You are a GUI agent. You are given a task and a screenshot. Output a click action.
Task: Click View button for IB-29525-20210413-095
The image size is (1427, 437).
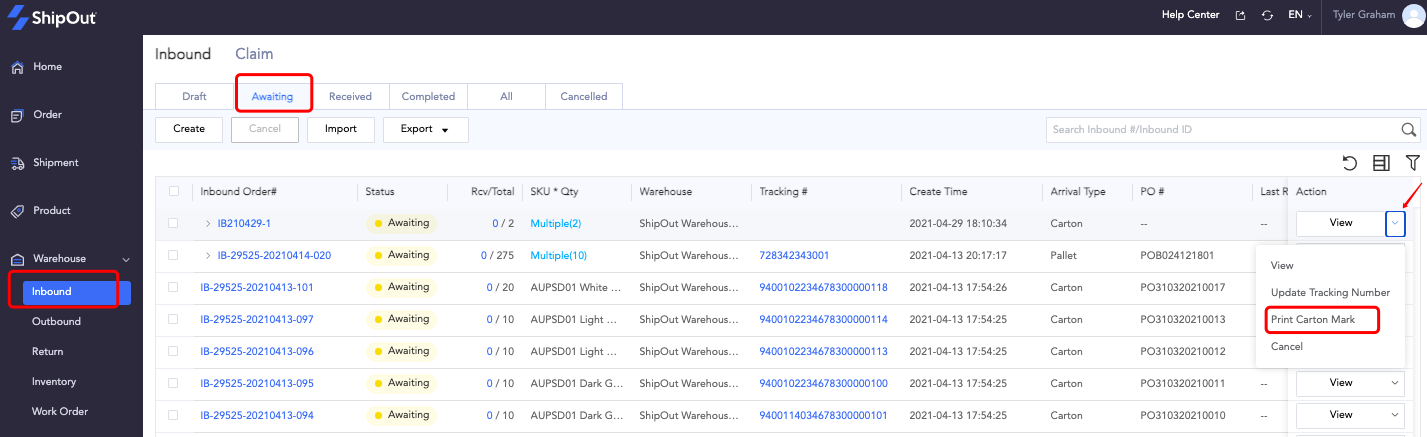point(1341,383)
